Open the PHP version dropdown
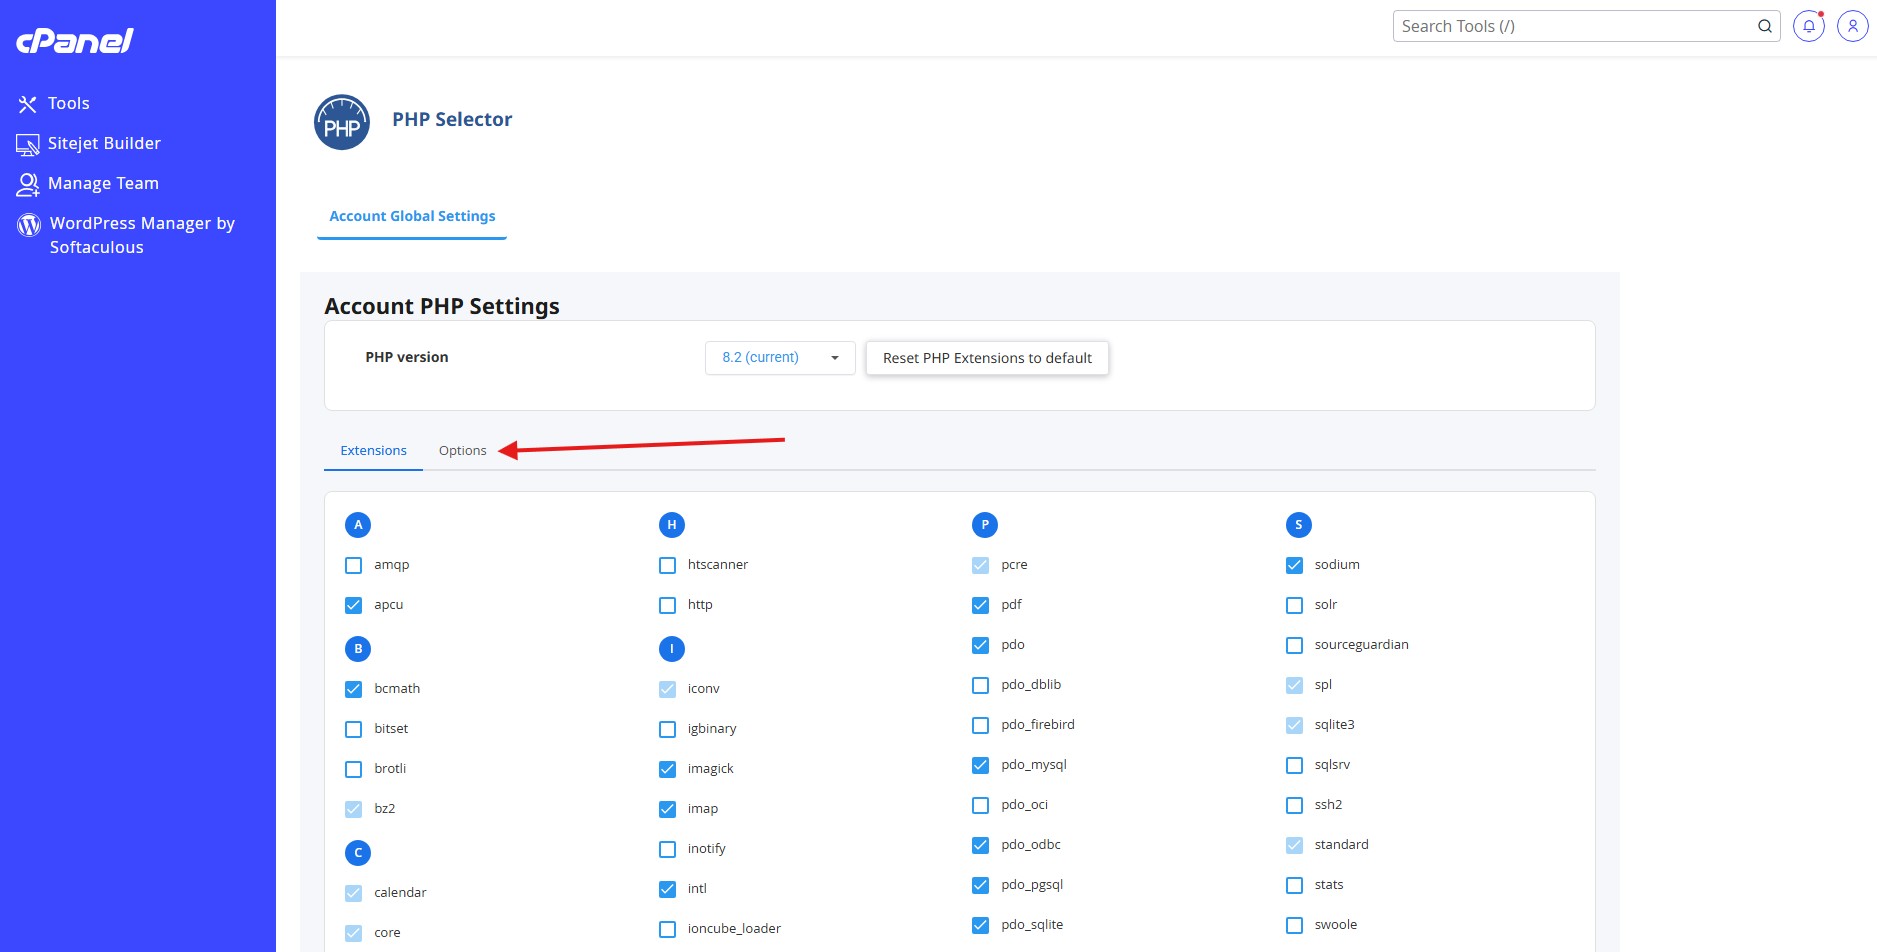Image resolution: width=1877 pixels, height=952 pixels. (x=780, y=358)
